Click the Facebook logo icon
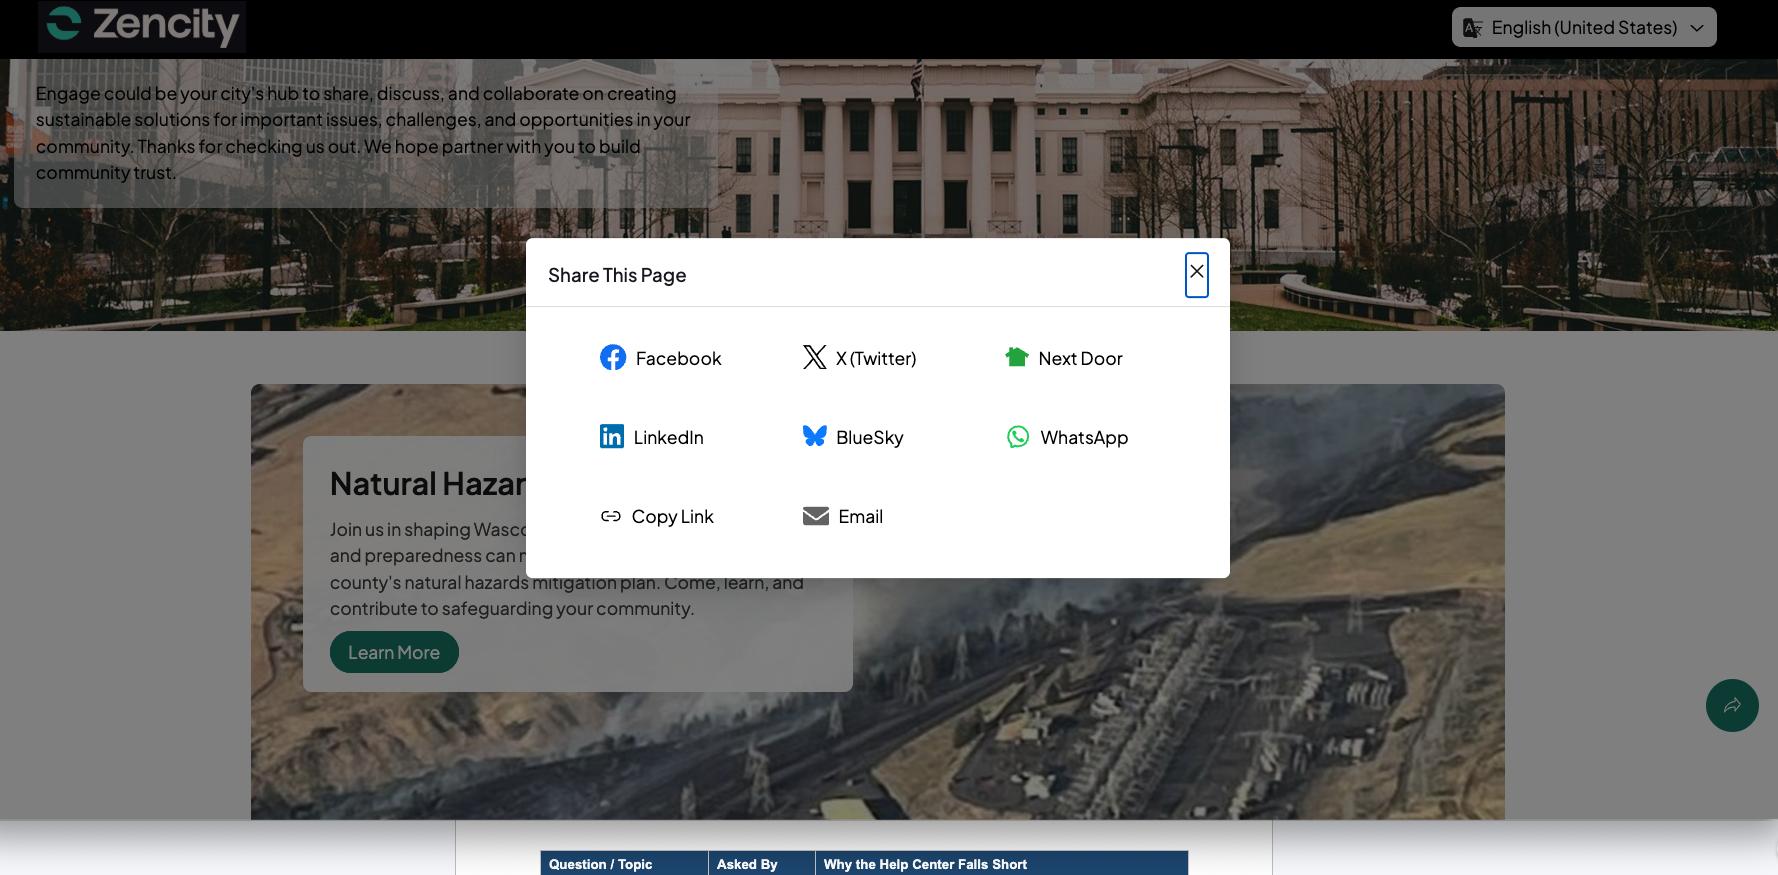This screenshot has width=1778, height=875. coord(612,358)
